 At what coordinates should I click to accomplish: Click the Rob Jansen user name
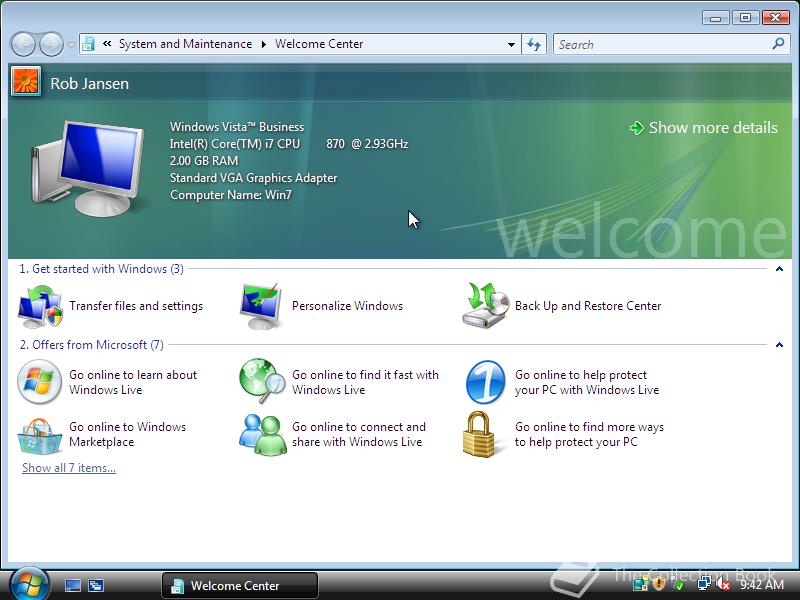click(89, 84)
